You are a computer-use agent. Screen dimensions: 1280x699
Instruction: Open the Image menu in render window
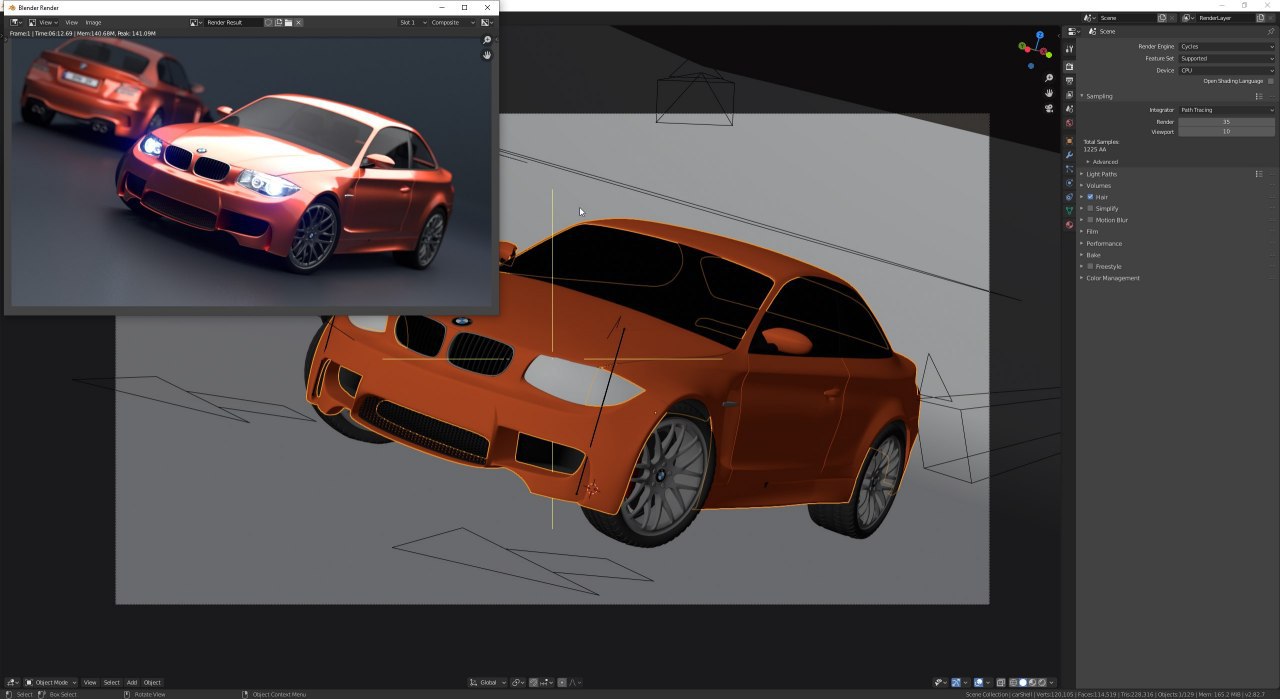click(x=93, y=22)
